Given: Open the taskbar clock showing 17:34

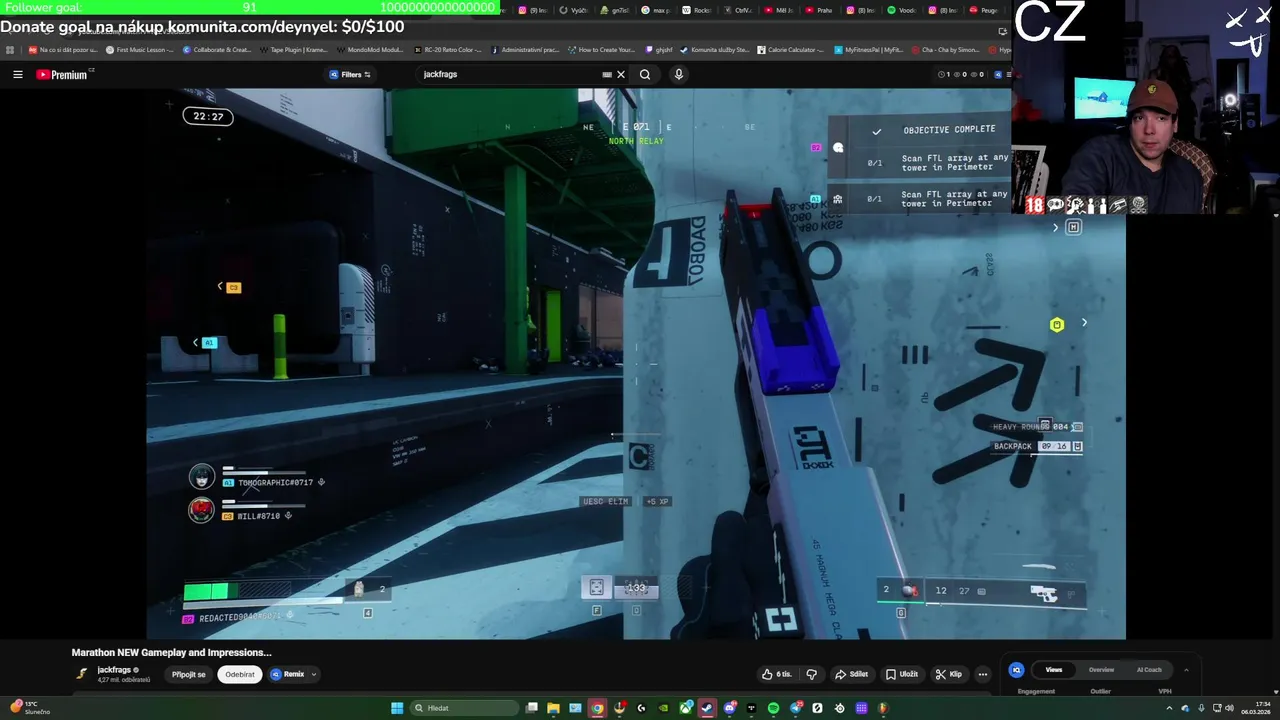Looking at the screenshot, I should (1255, 708).
